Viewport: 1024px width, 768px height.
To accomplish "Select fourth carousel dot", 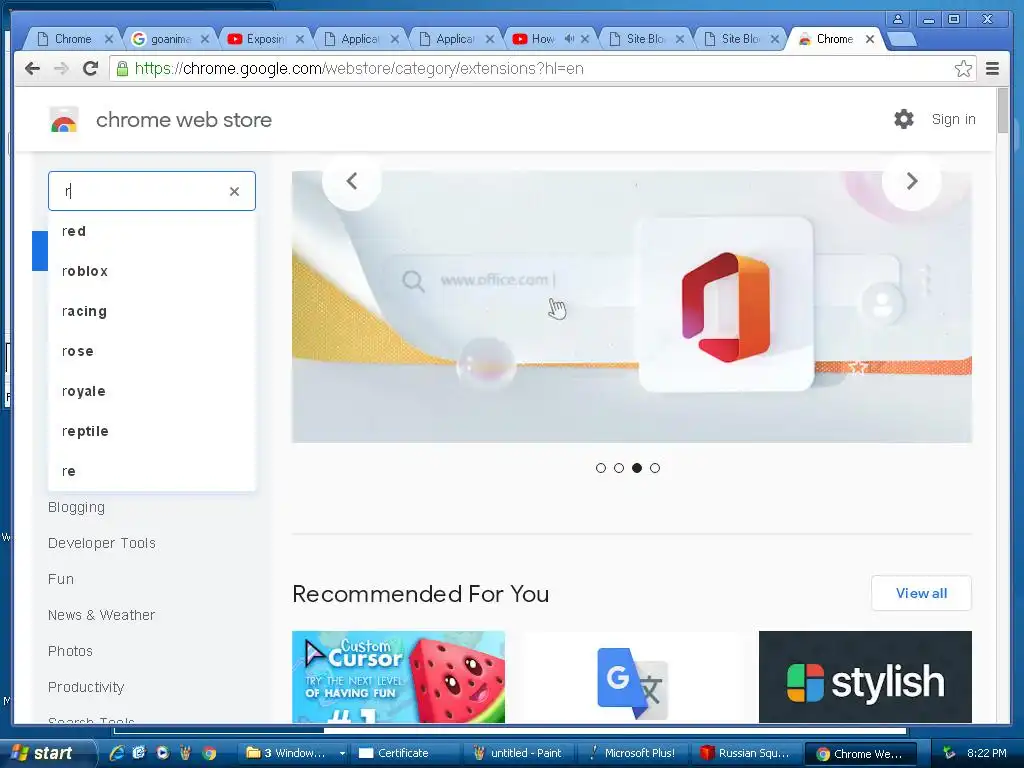I will tap(655, 468).
